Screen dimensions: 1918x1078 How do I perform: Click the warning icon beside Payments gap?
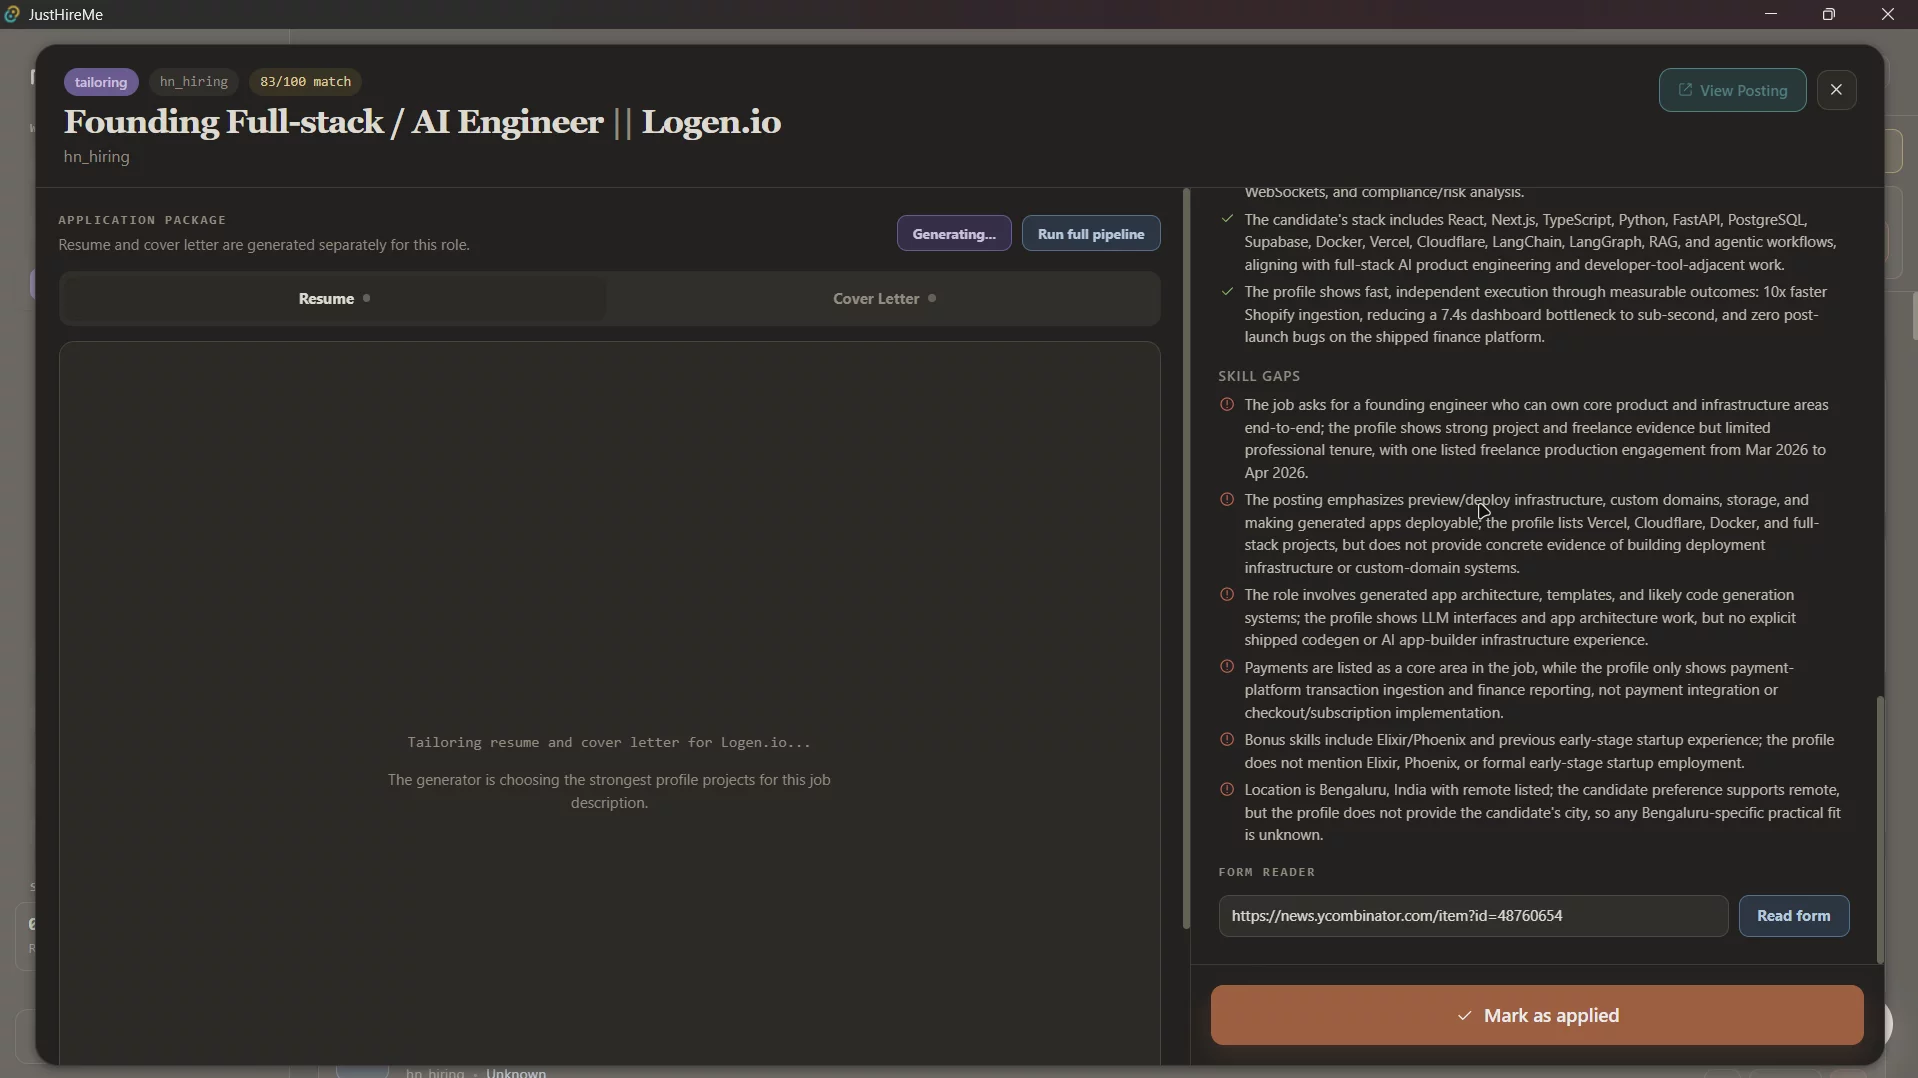tap(1227, 668)
